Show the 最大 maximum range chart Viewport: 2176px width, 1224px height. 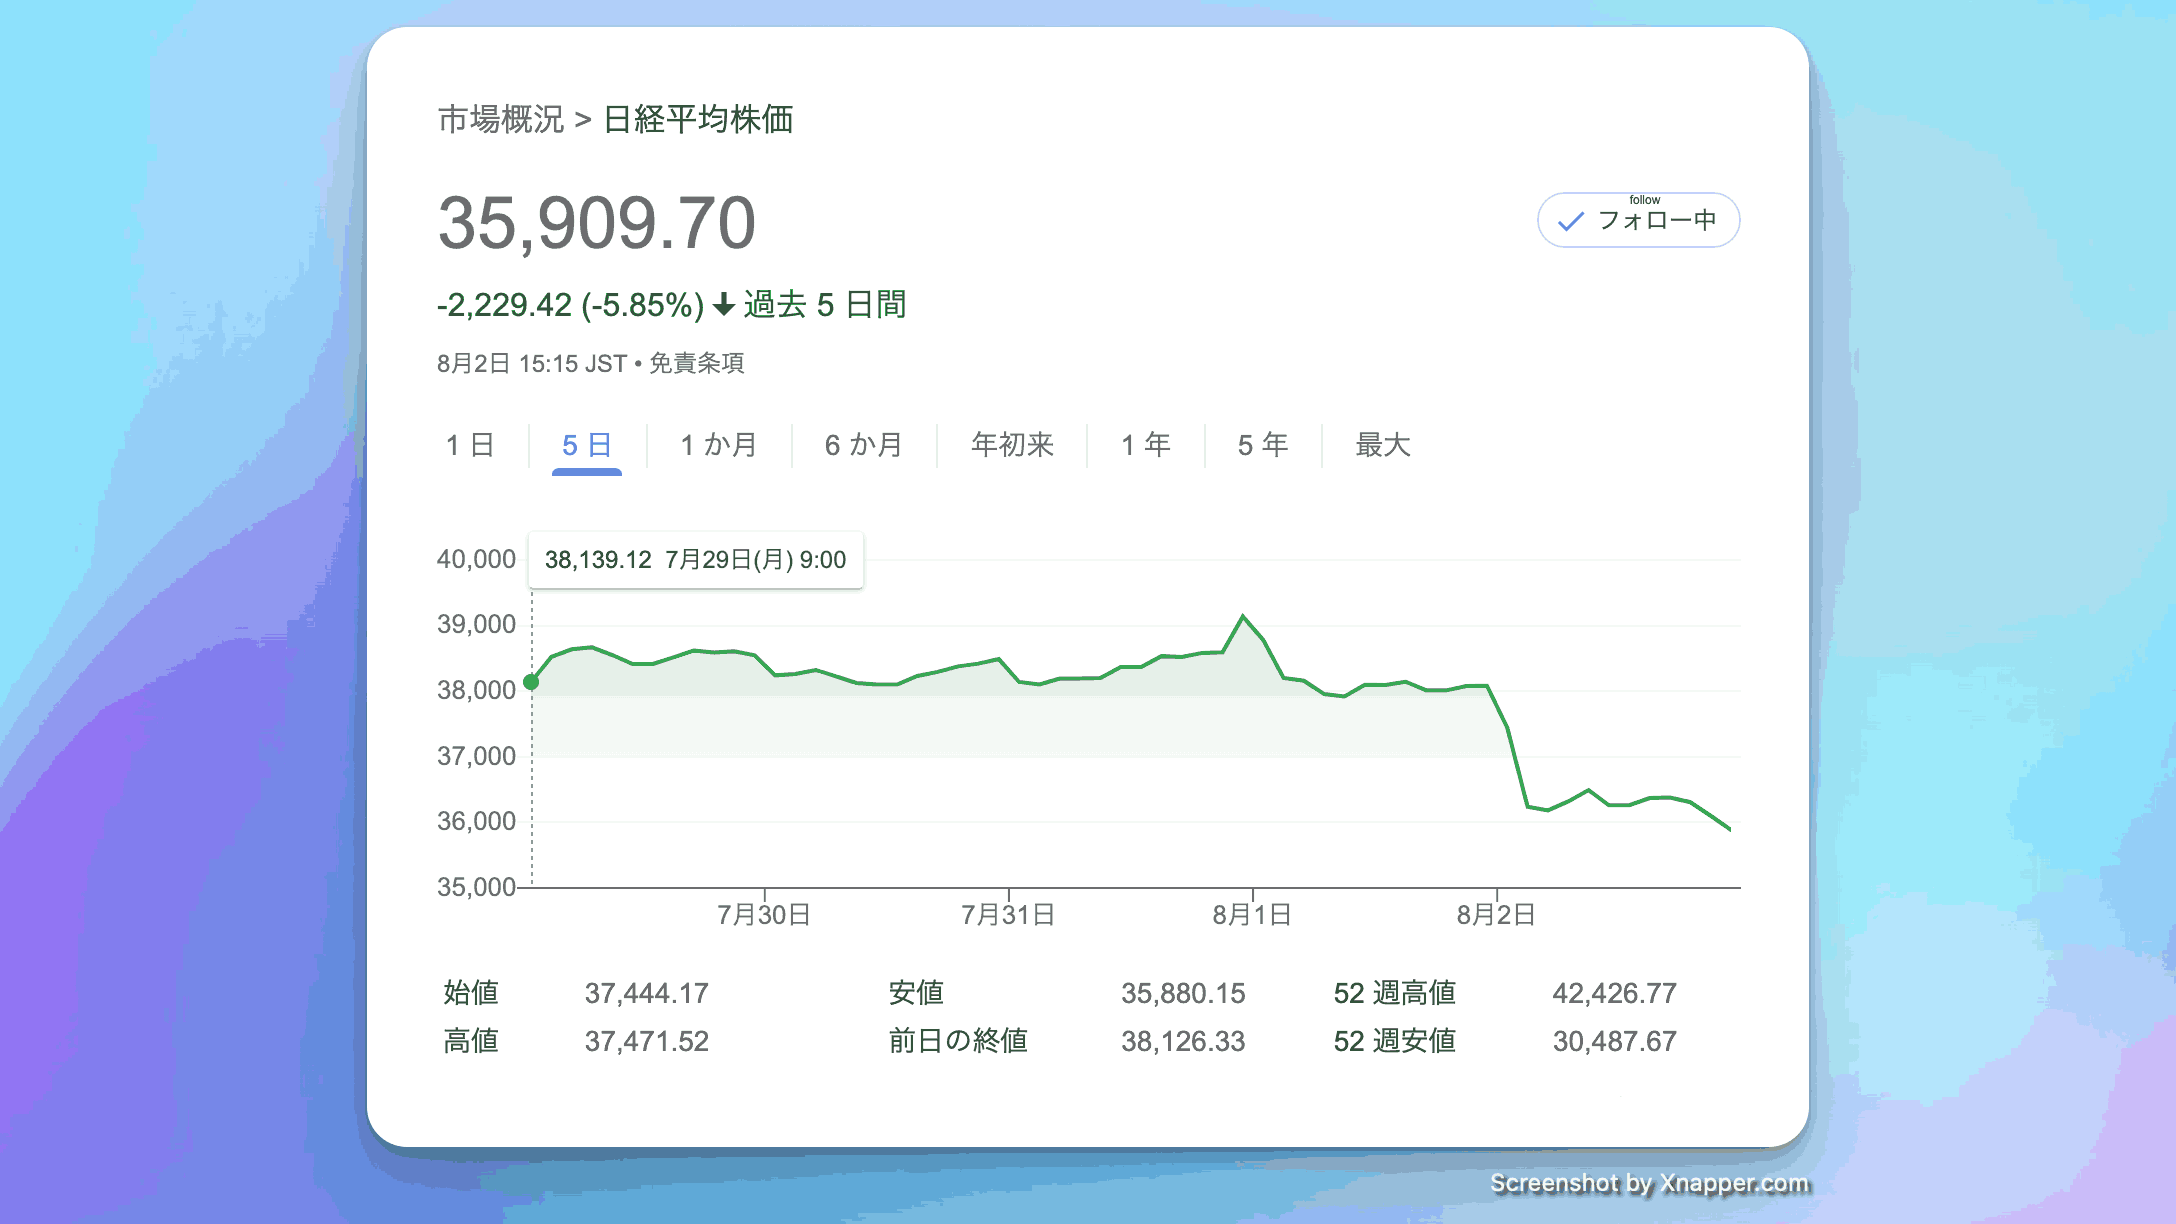(x=1383, y=445)
